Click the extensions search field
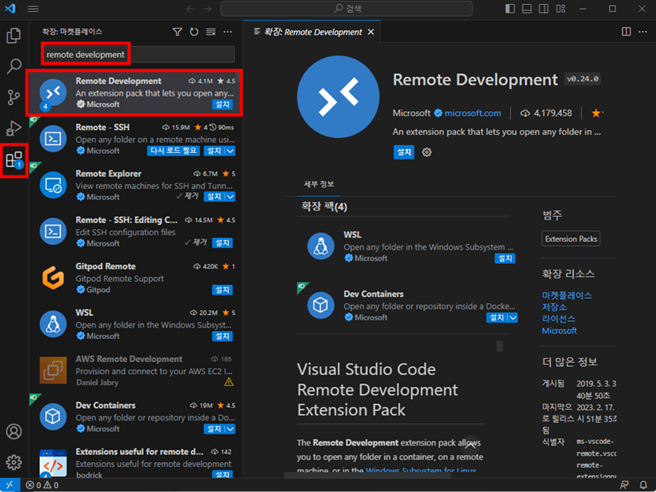 click(x=138, y=54)
